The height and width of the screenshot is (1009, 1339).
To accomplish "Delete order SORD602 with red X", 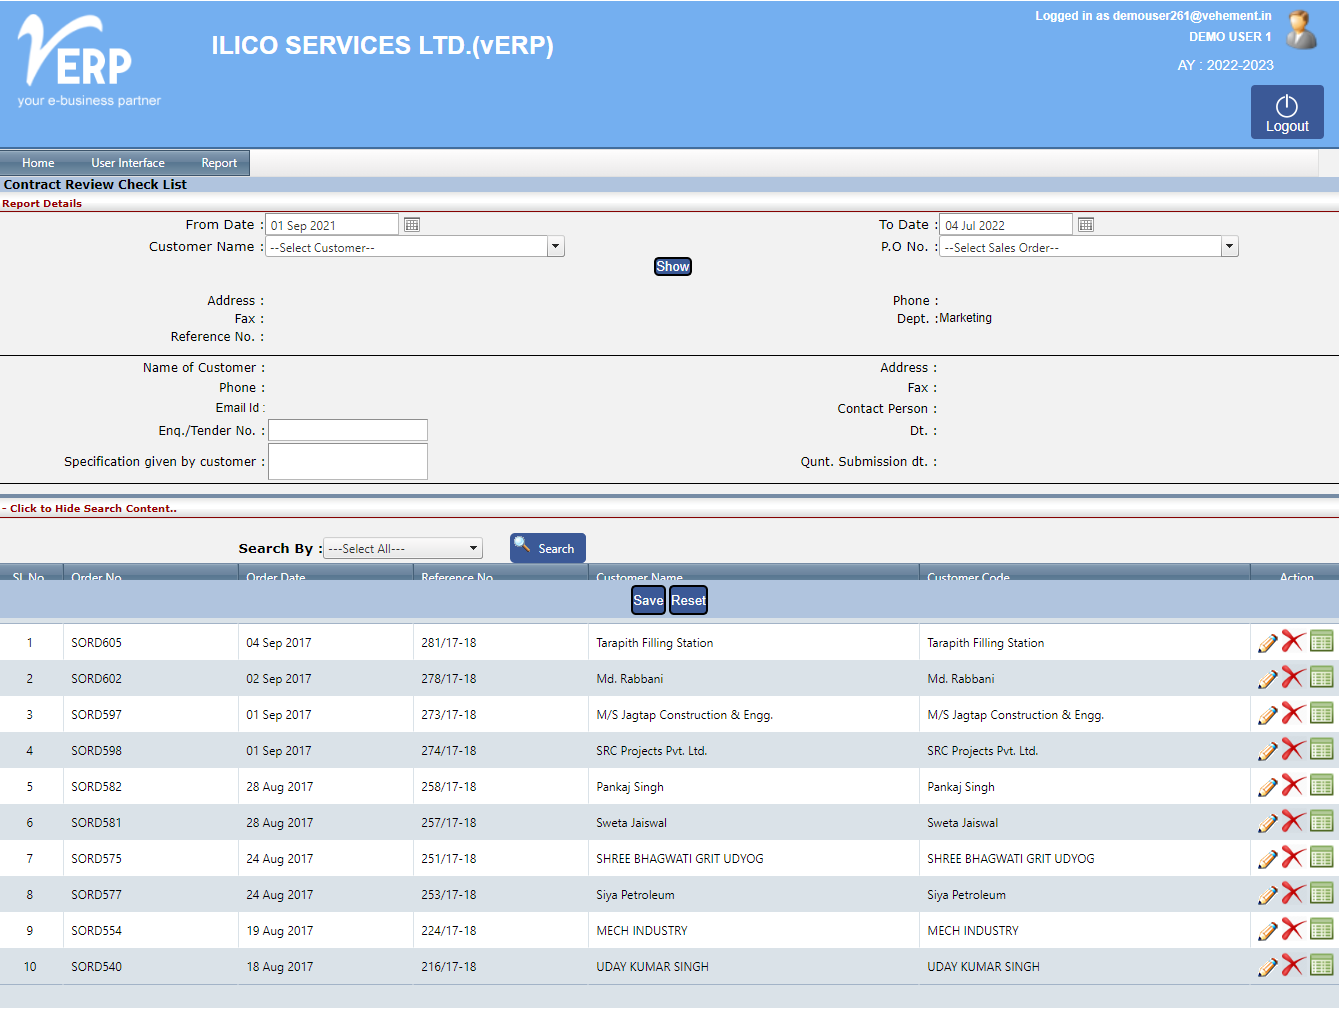I will 1294,678.
